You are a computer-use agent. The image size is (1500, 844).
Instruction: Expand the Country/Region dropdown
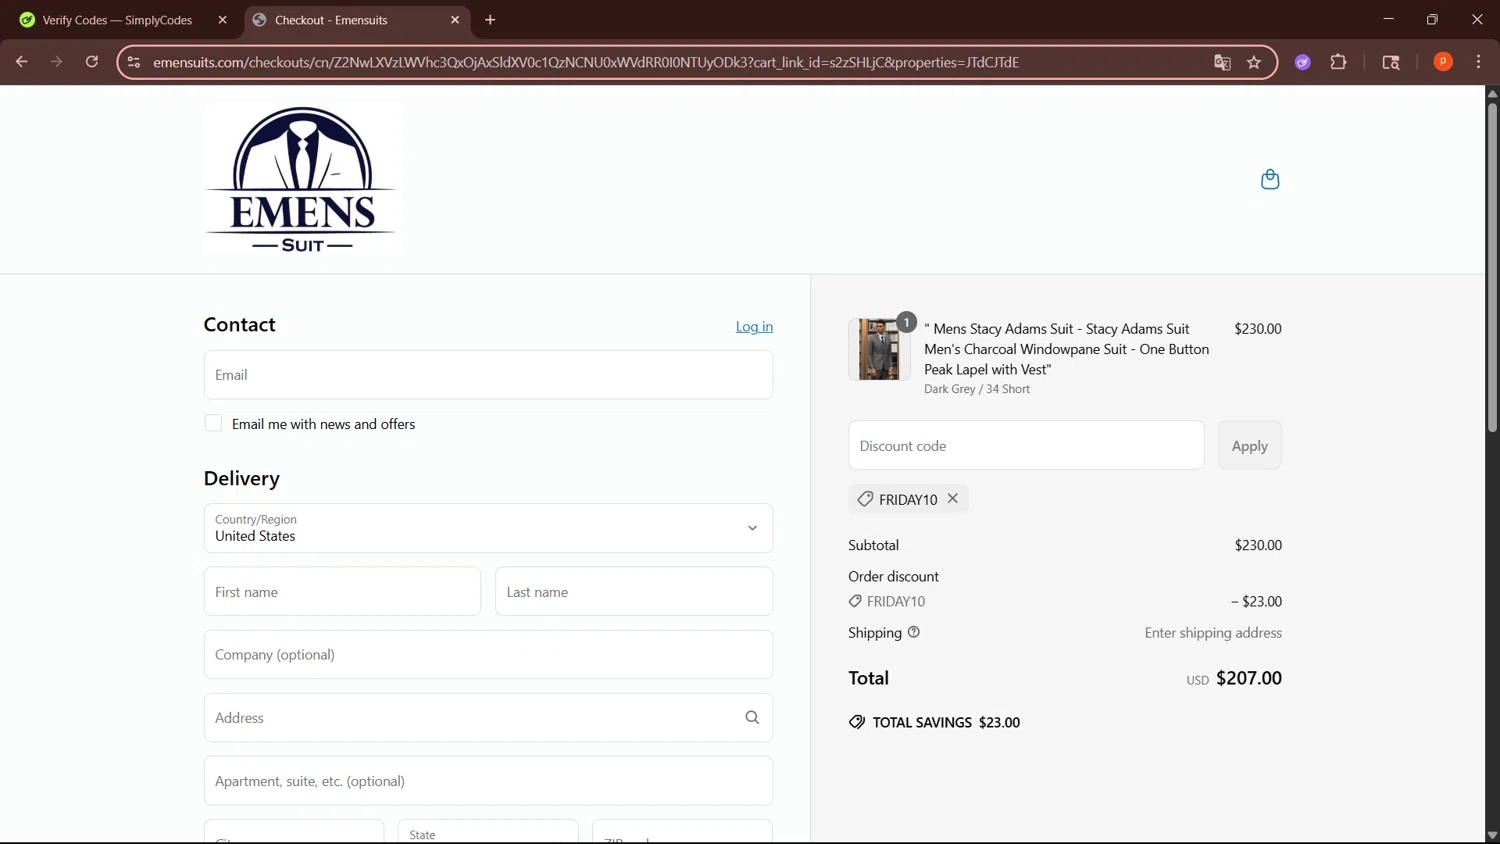click(x=488, y=528)
